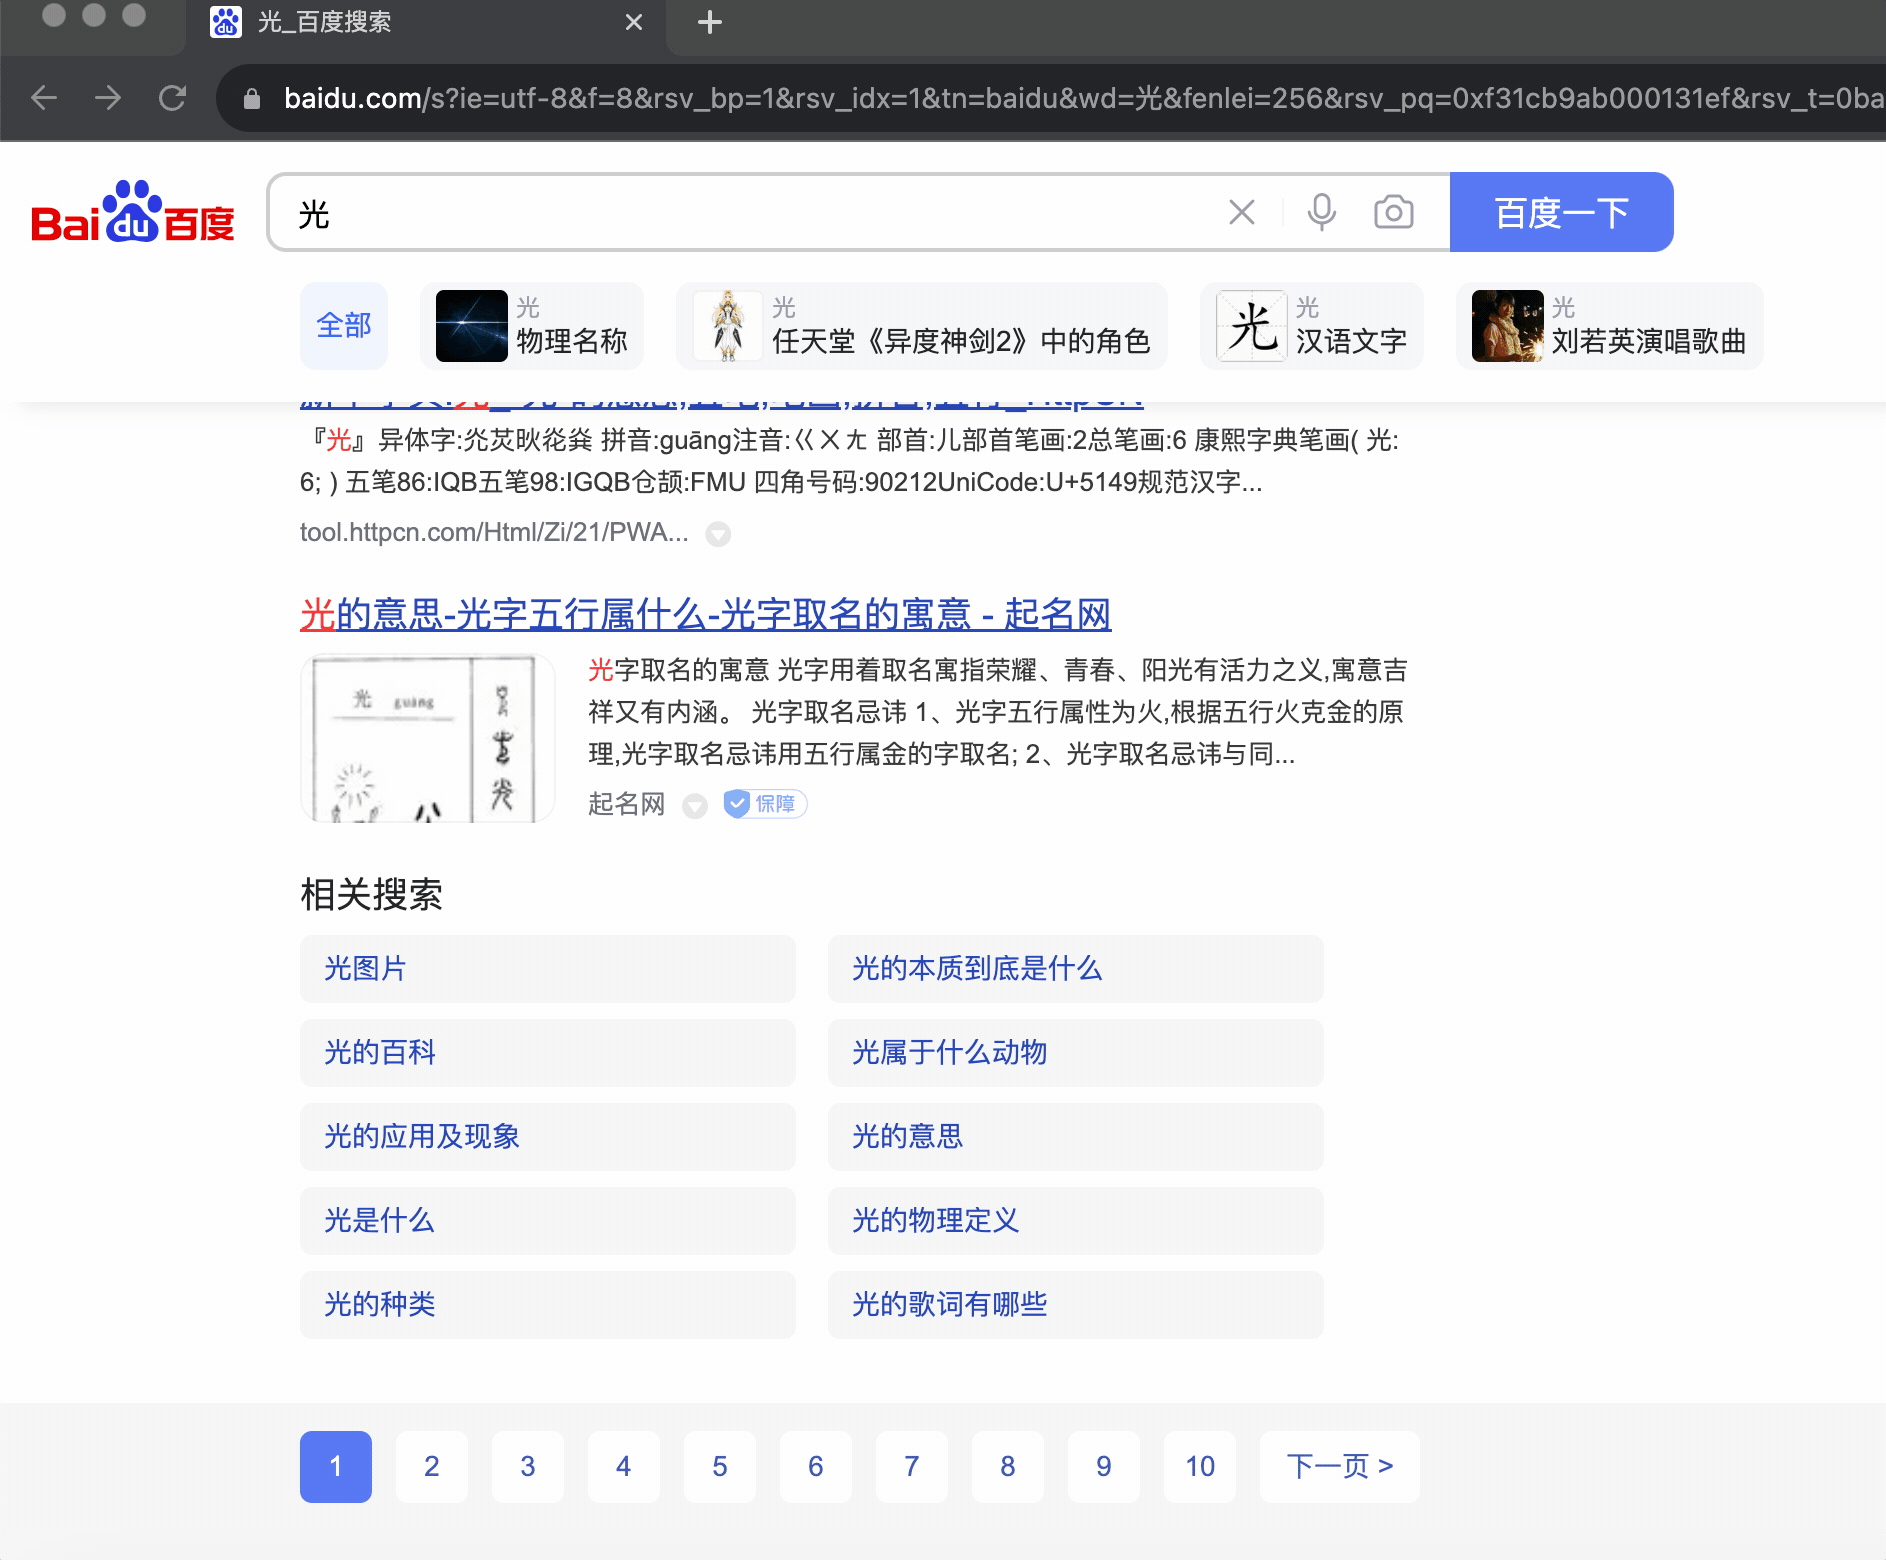Open tool.httpcn.com result URL

coord(494,532)
